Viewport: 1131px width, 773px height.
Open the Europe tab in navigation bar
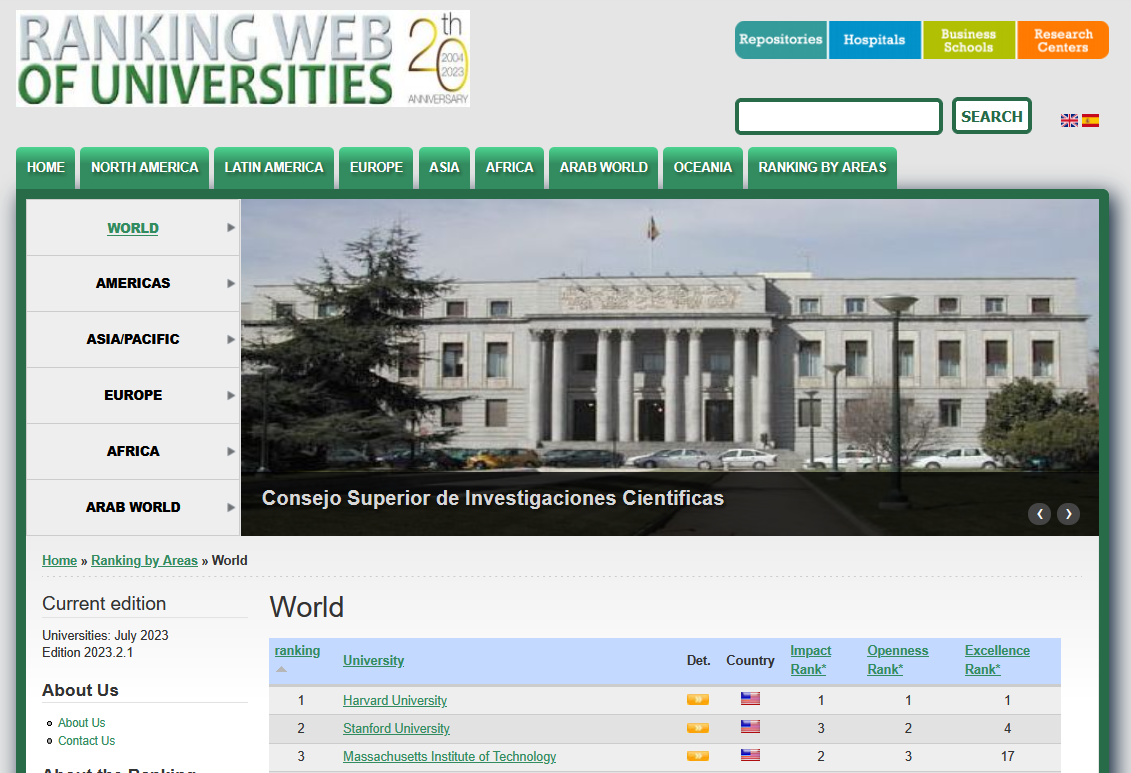click(376, 168)
